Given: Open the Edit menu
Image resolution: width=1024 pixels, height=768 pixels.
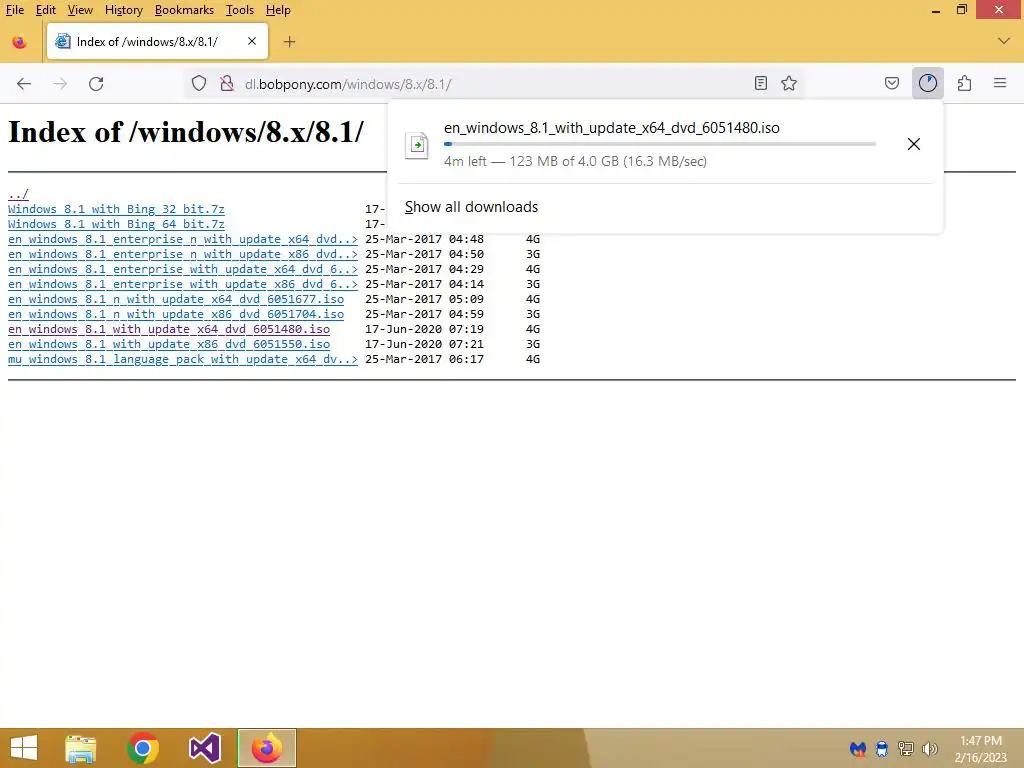Looking at the screenshot, I should (x=46, y=10).
